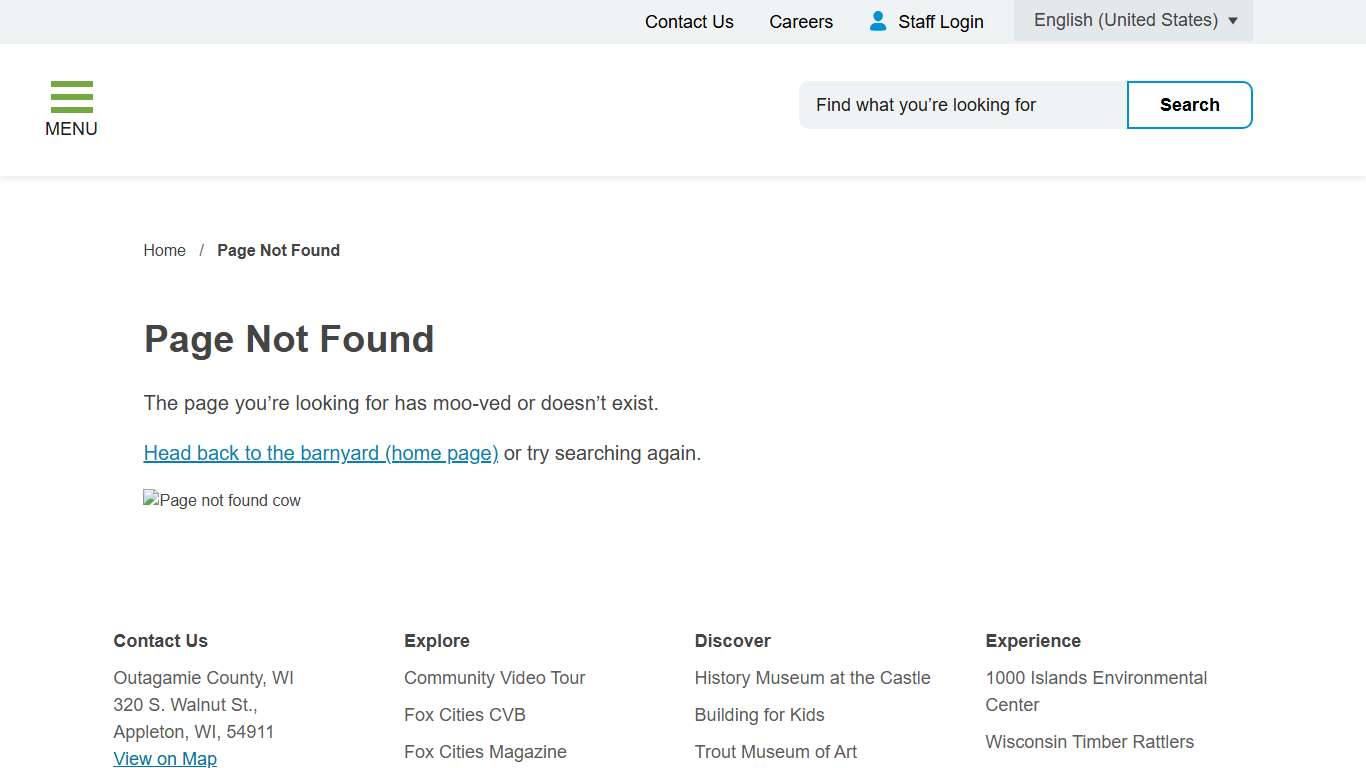Collapse the language picker chevron
The image size is (1366, 768).
pos(1232,21)
